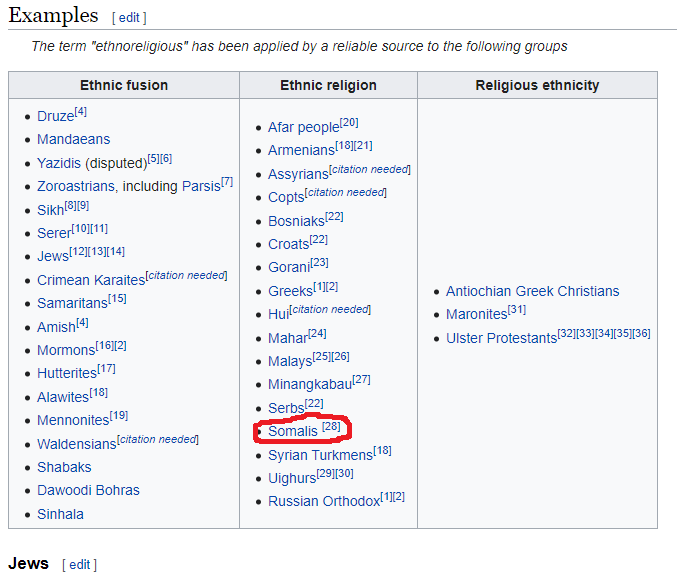Open the Mandaeans article link

click(x=73, y=139)
